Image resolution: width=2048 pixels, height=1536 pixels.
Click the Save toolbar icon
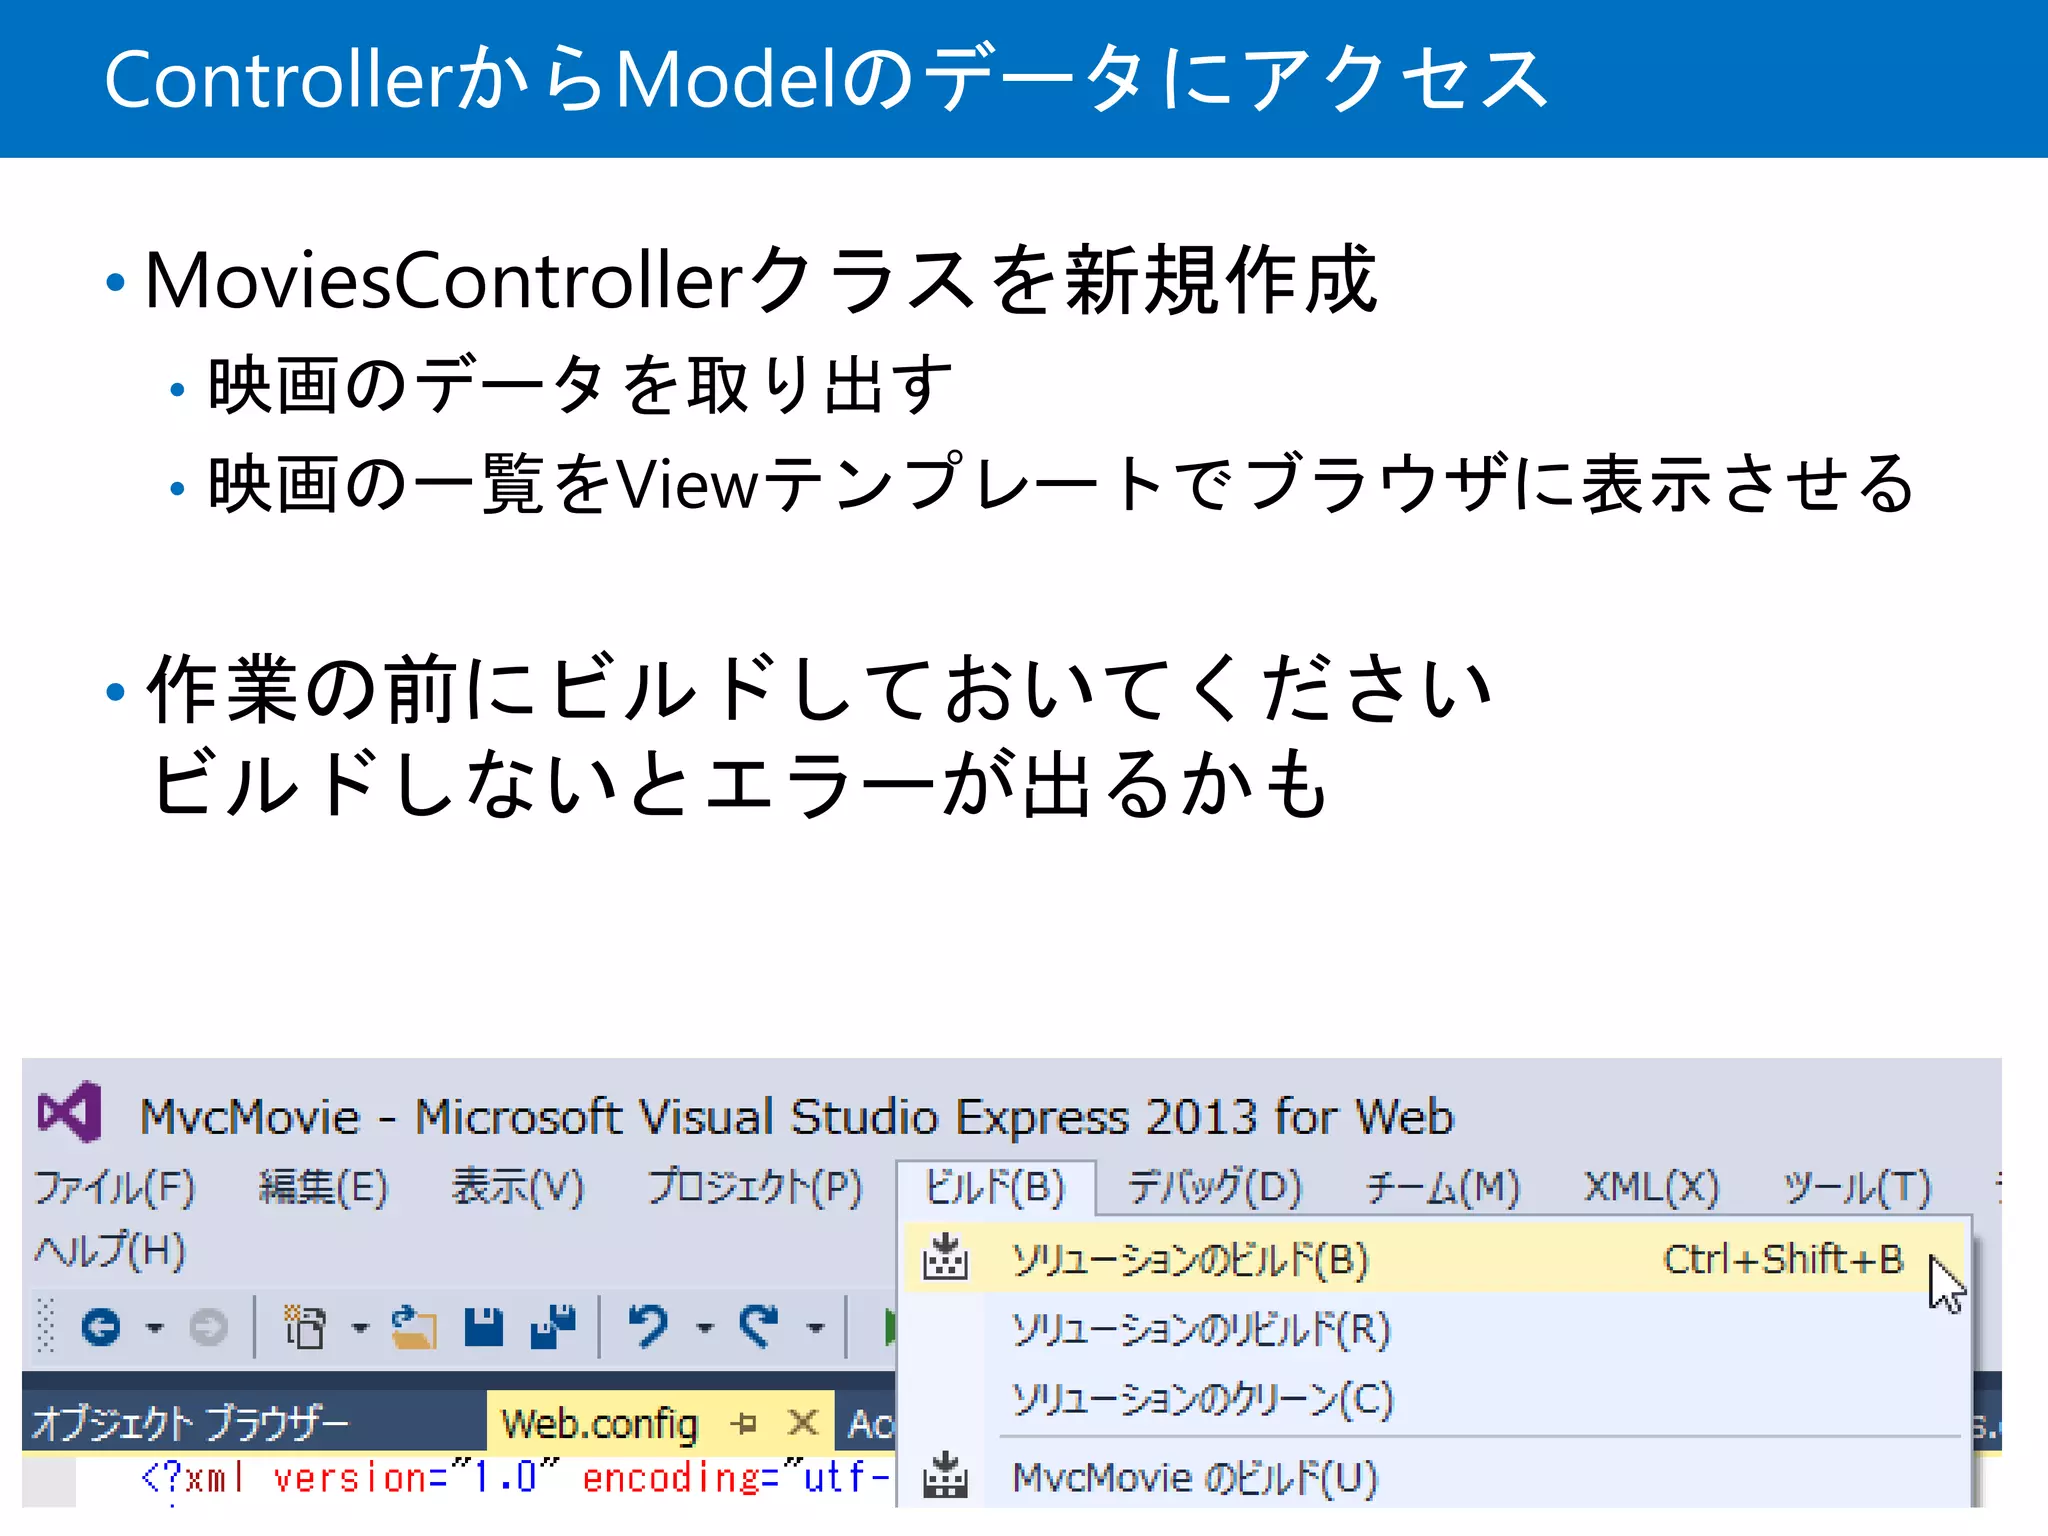pyautogui.click(x=484, y=1327)
